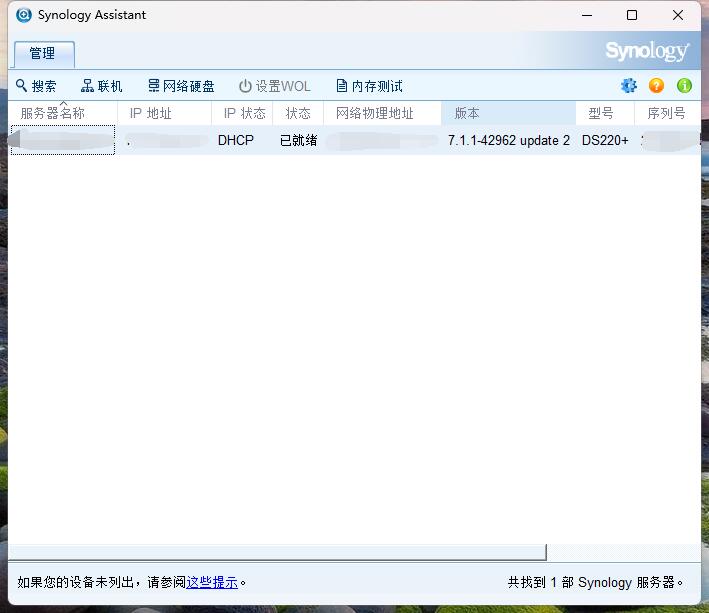709x613 pixels.
Task: Sort by 序列号 column header
Action: 668,113
